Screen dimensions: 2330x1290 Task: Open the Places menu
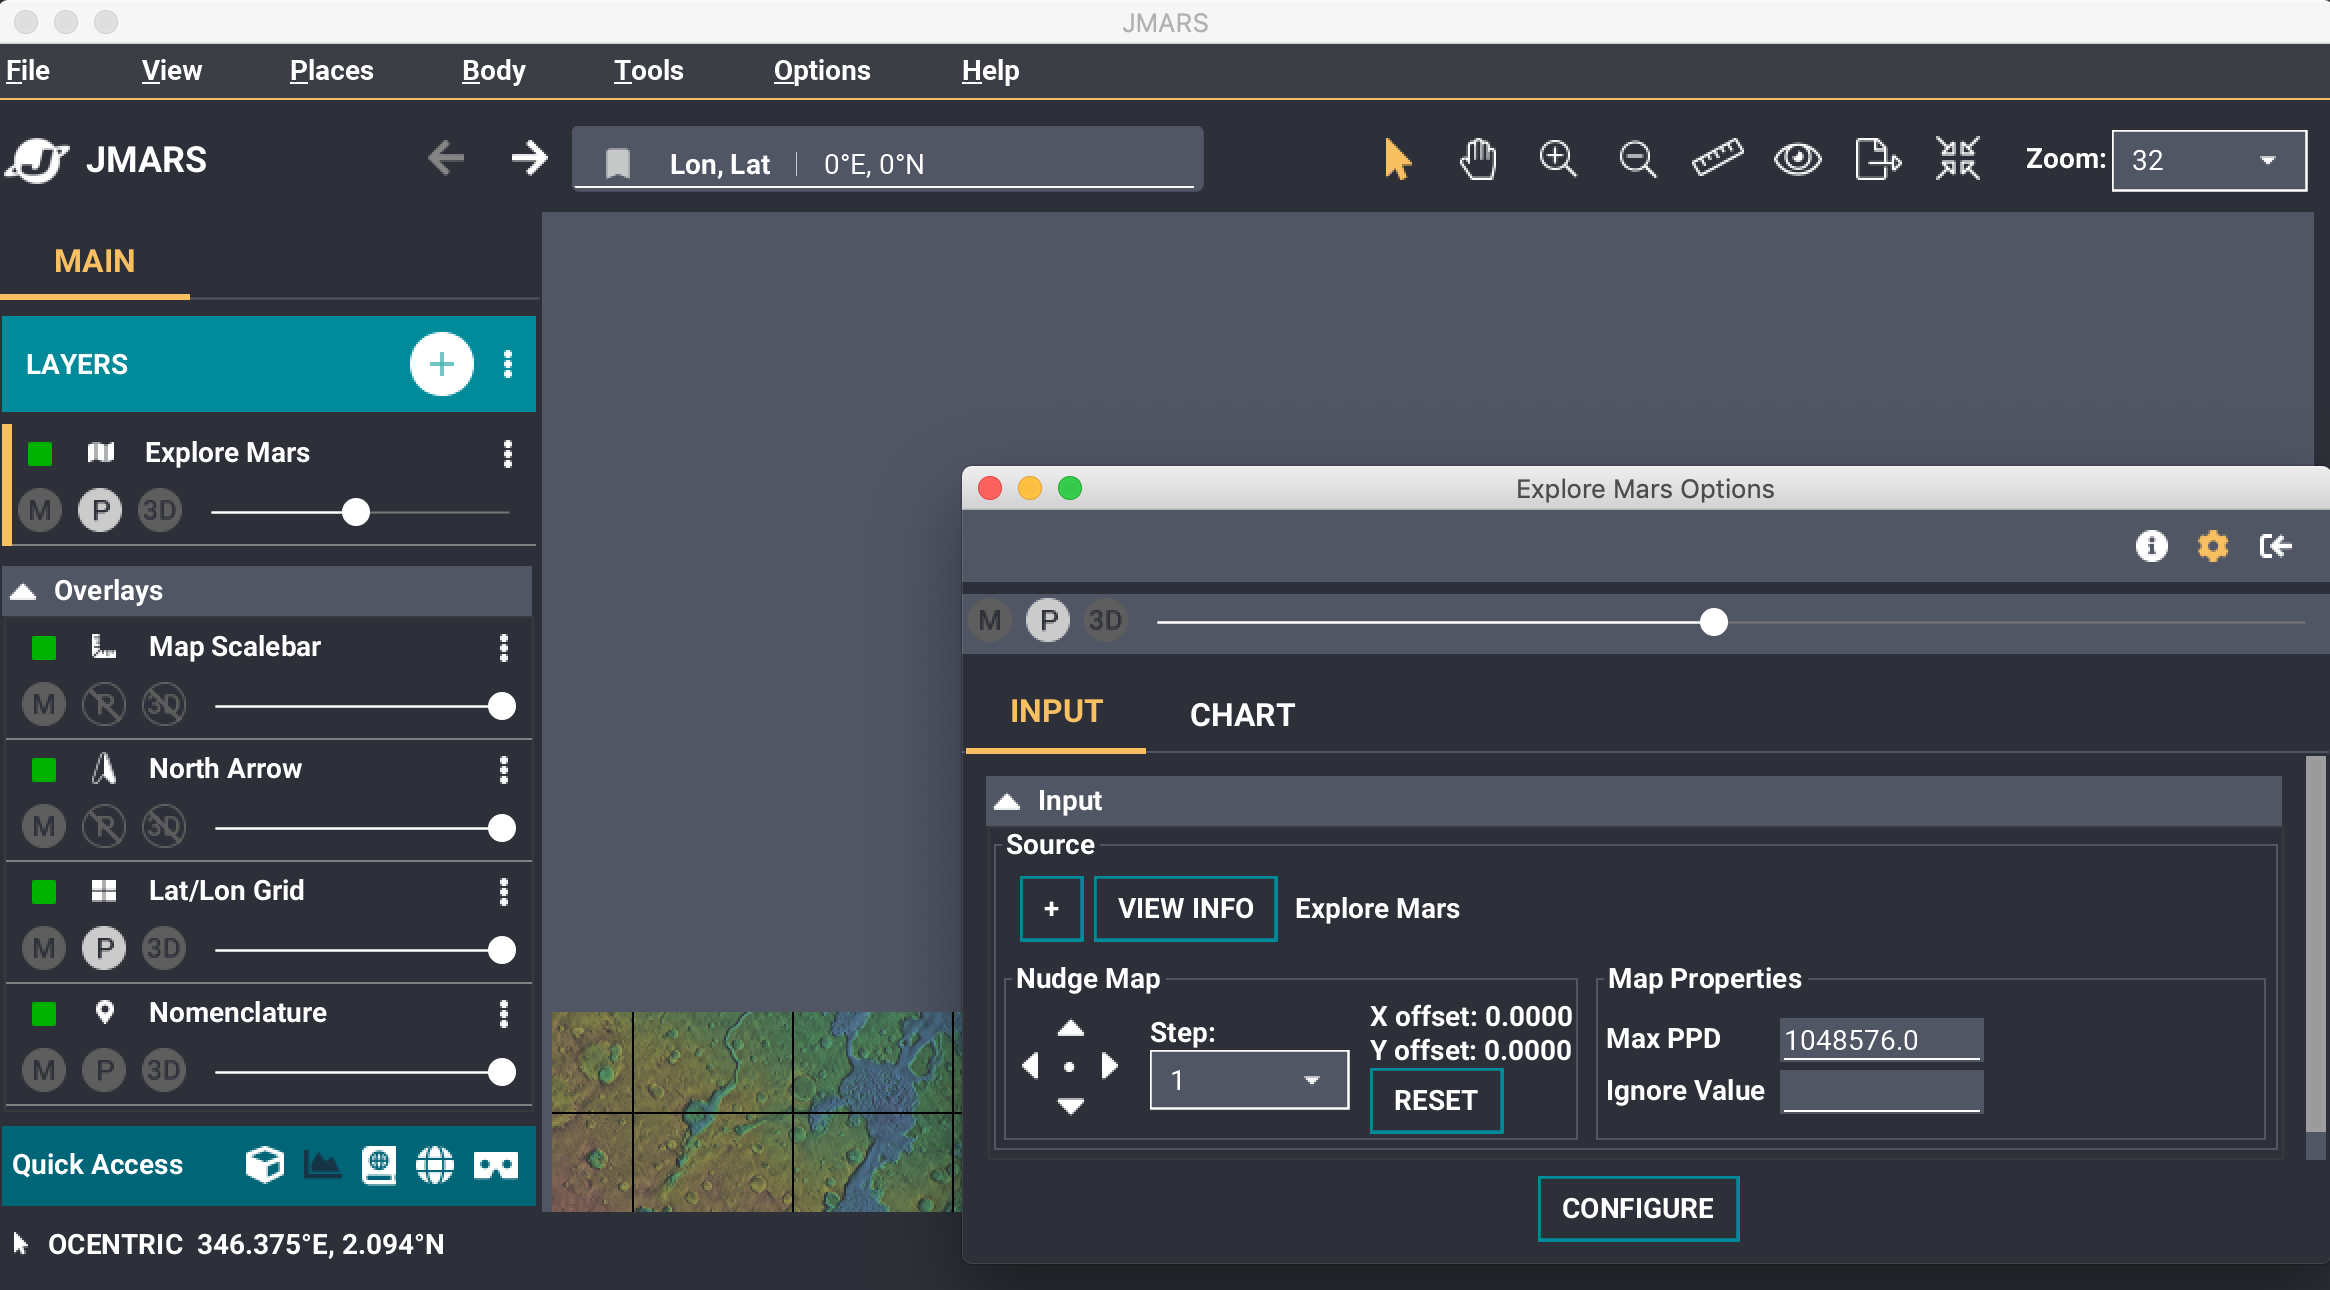pos(332,71)
